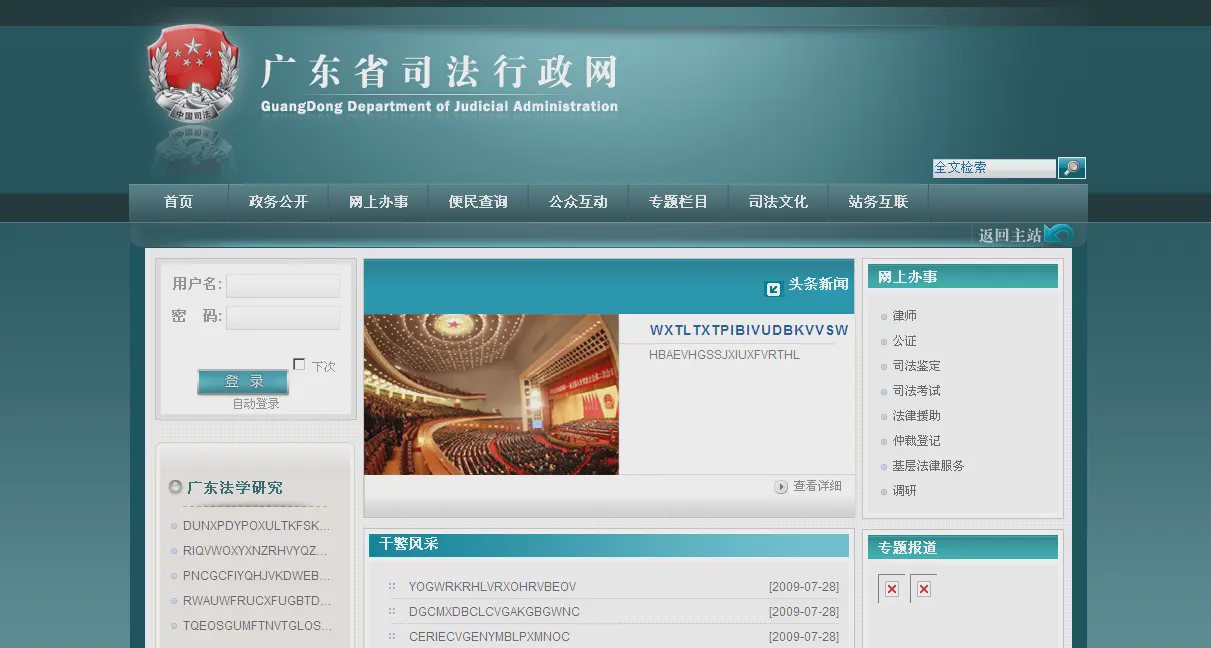Screen dimensions: 1211x648
Task: Open 便民查询 in the navigation bar
Action: coord(478,202)
